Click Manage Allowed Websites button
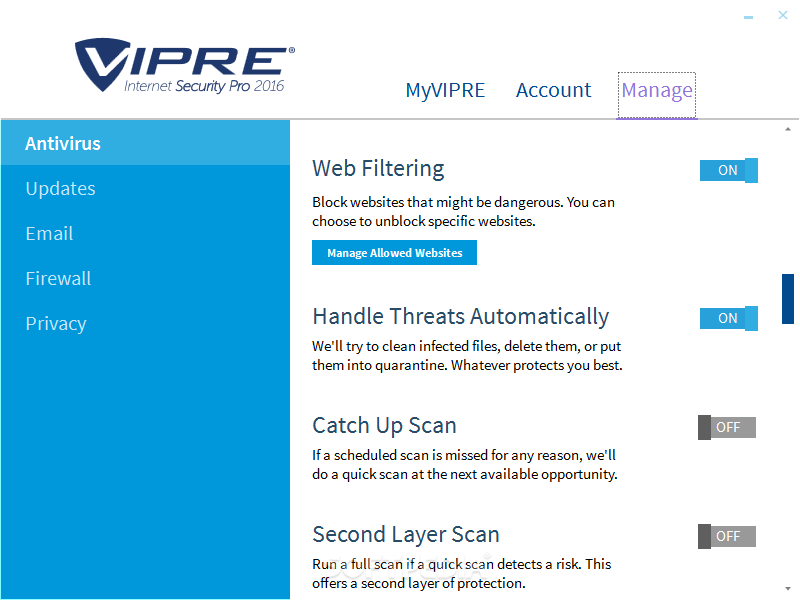 394,253
